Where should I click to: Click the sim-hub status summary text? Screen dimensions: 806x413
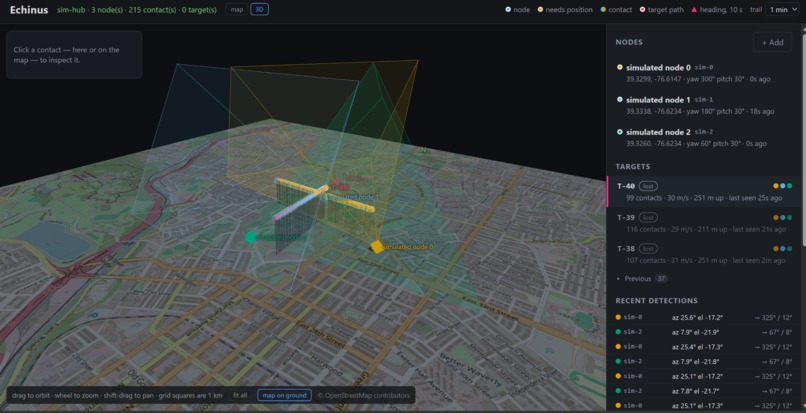[x=137, y=10]
